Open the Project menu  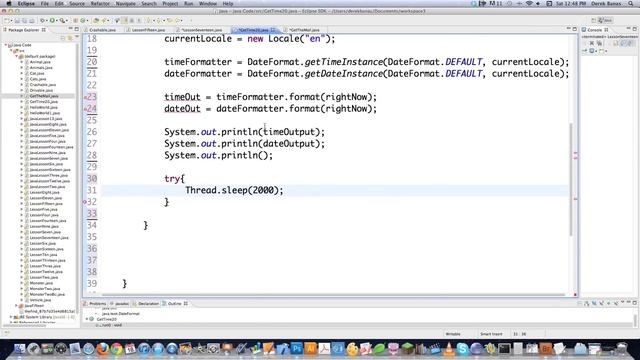click(170, 4)
